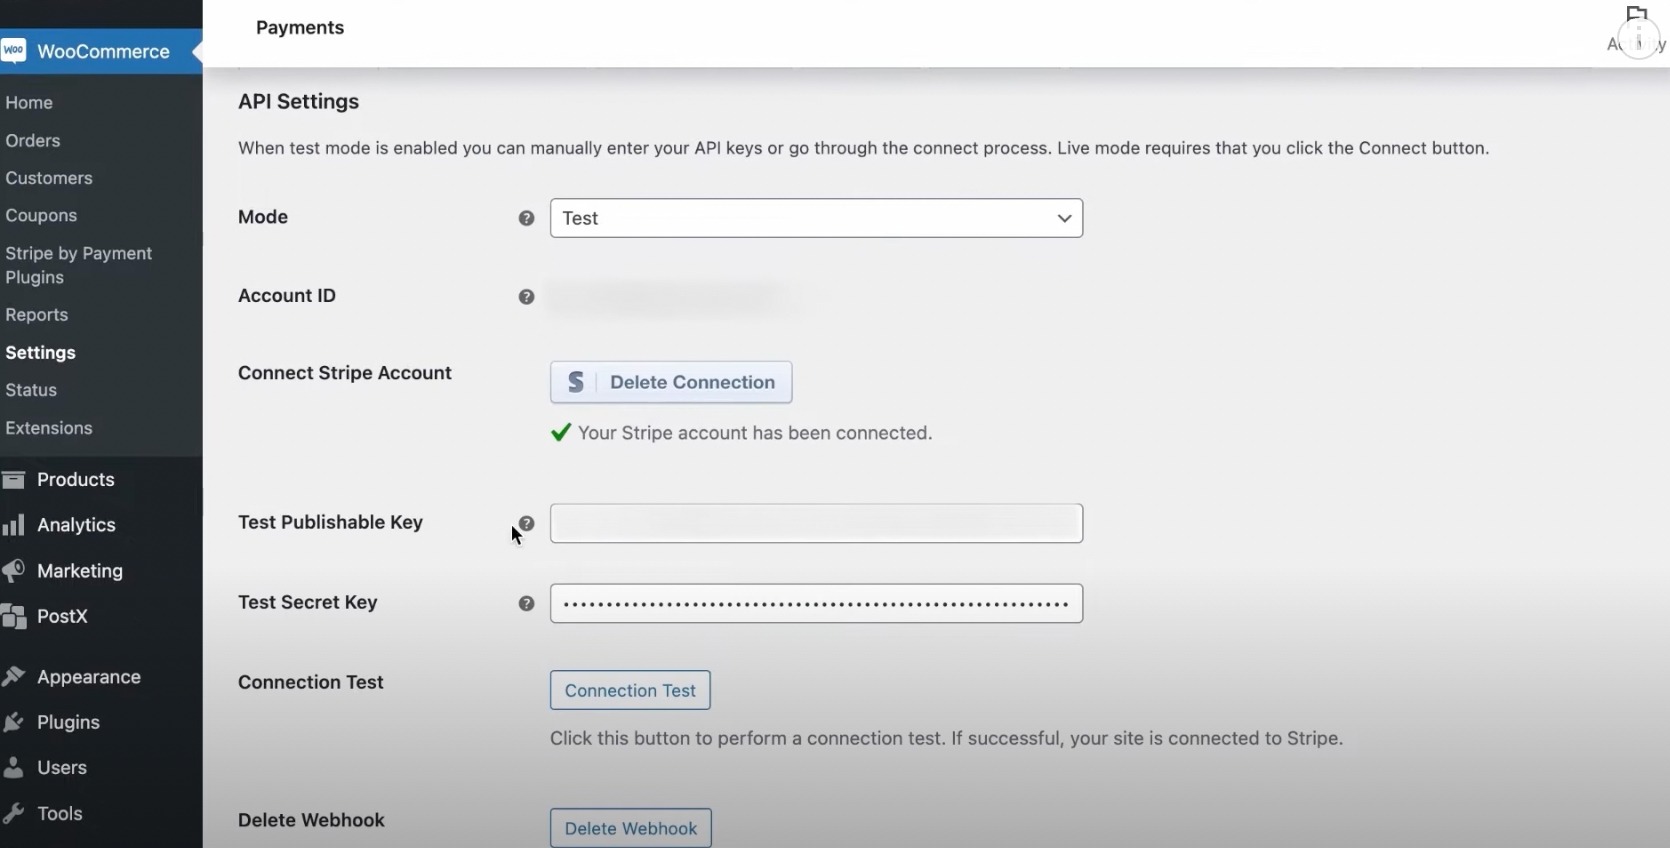This screenshot has width=1670, height=848.
Task: Click the Delete Connection button
Action: 671,382
